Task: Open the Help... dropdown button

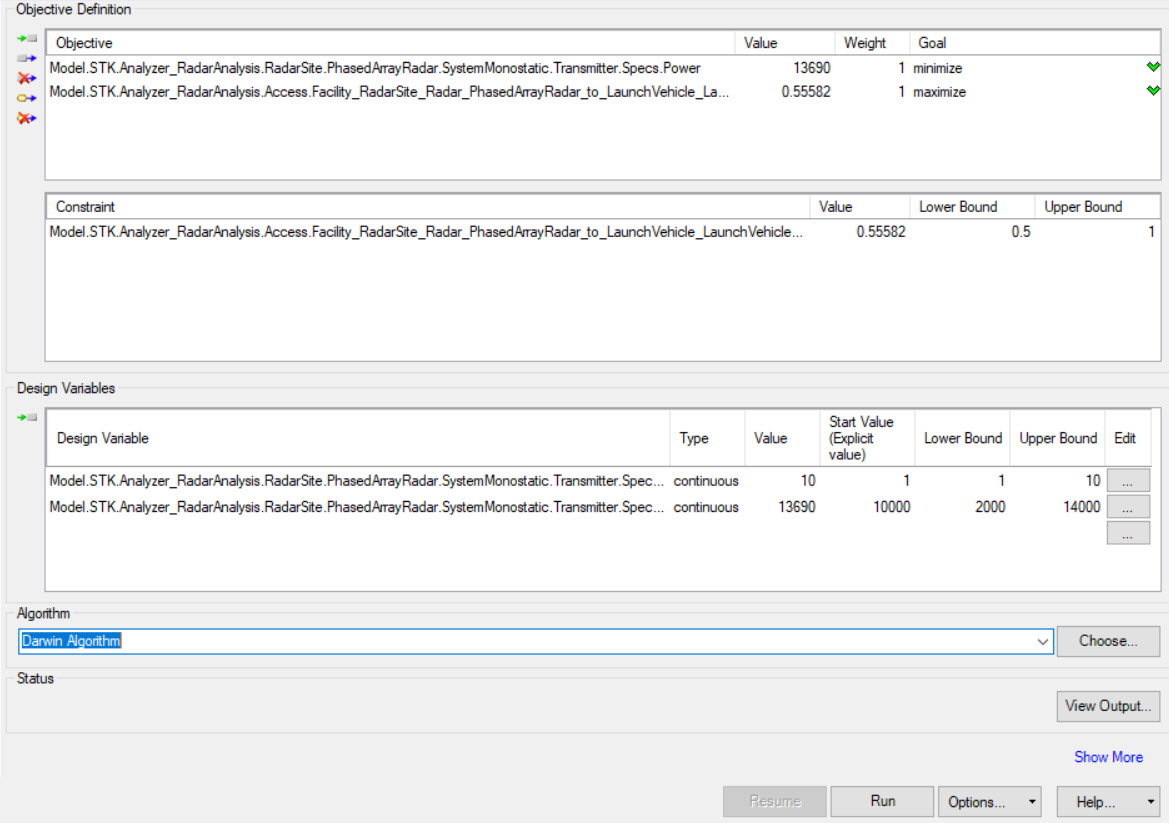Action: coord(1105,802)
